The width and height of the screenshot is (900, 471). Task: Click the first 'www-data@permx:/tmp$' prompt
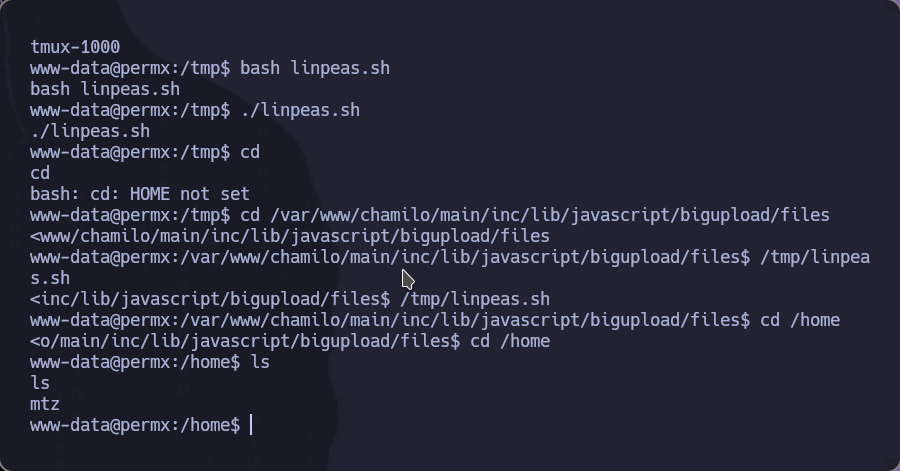[x=130, y=68]
